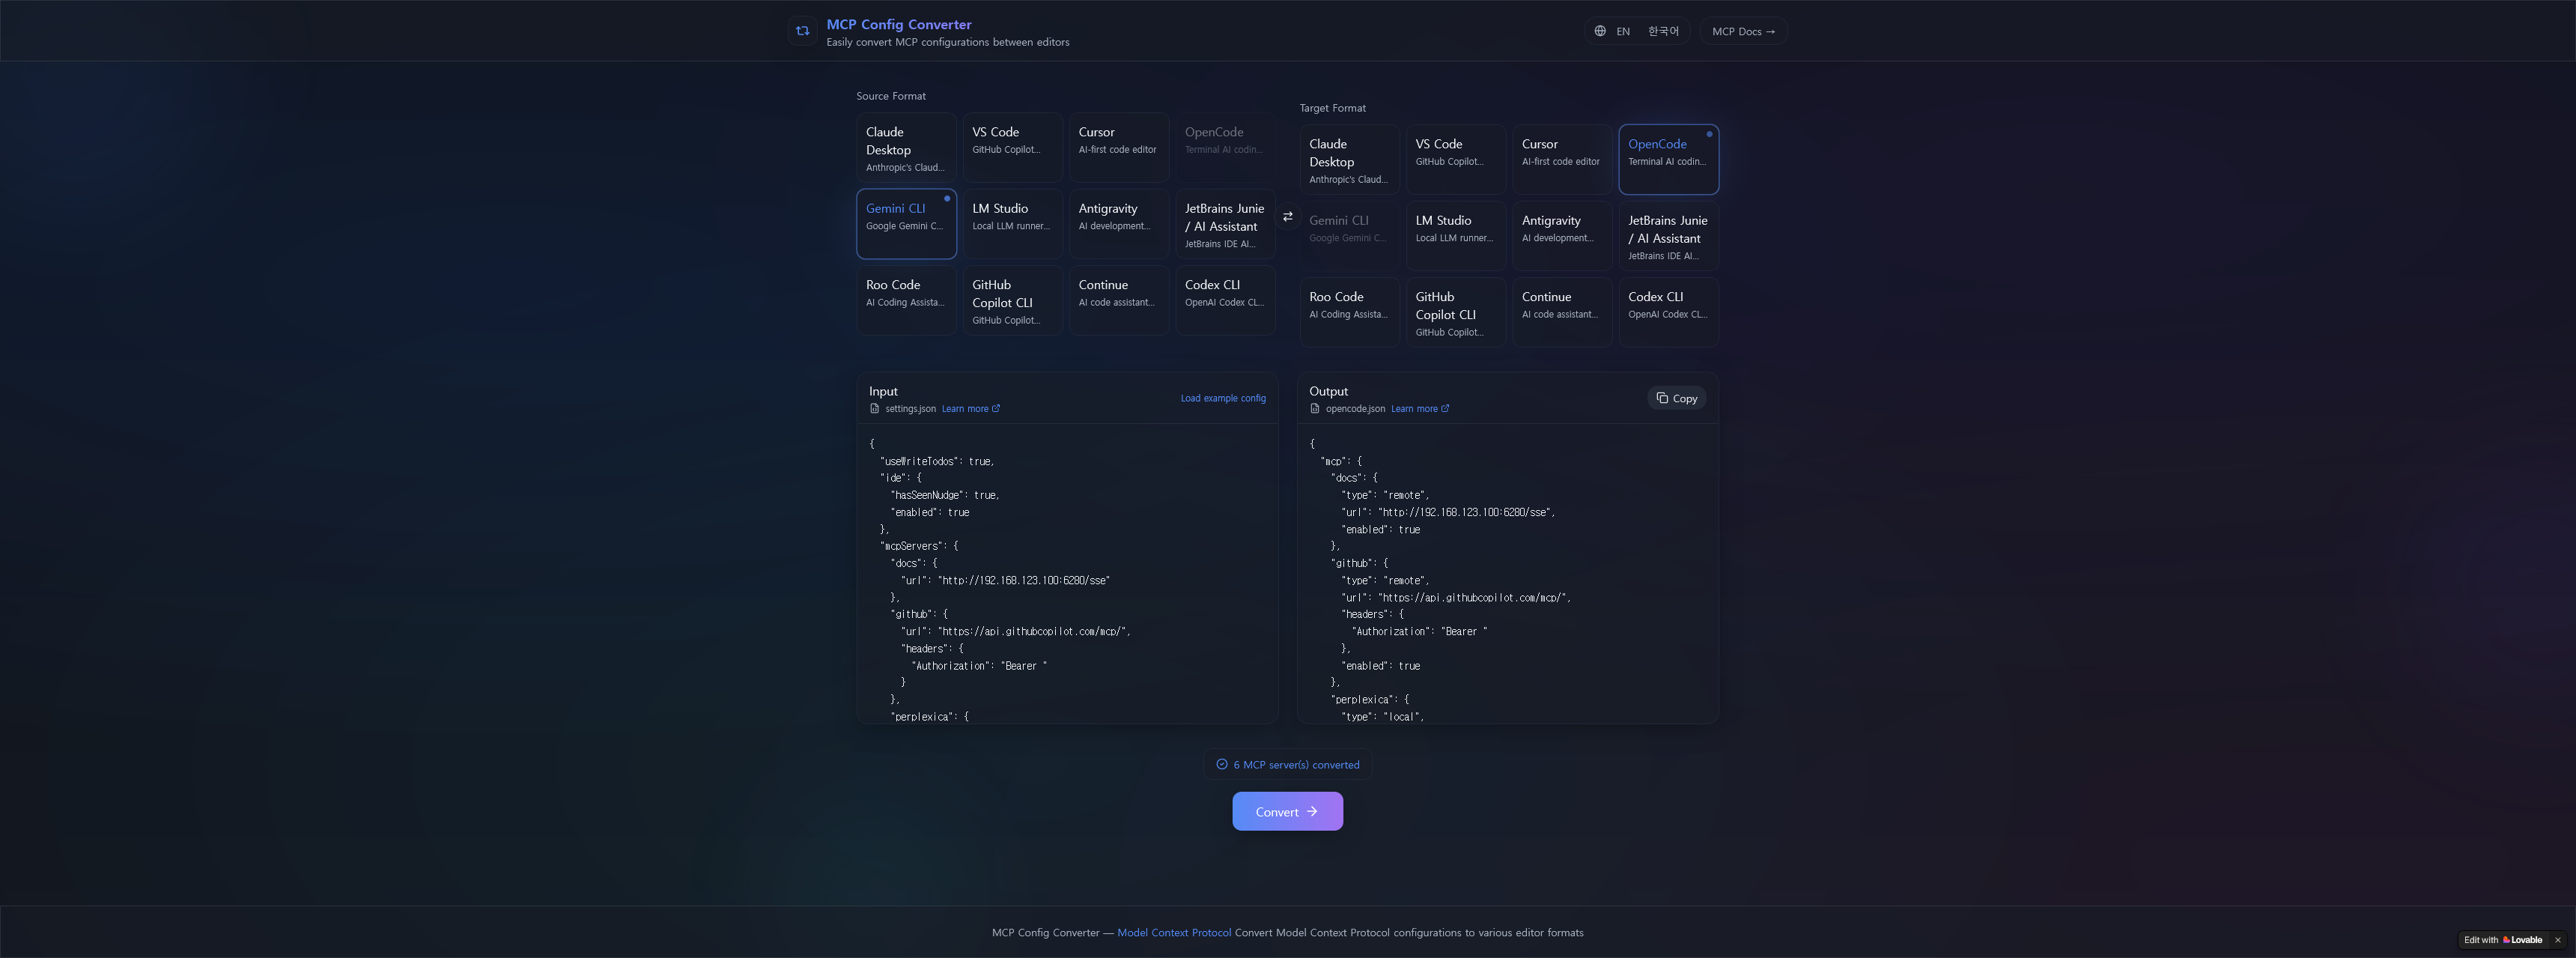
Task: Click Load example config
Action: pyautogui.click(x=1223, y=397)
